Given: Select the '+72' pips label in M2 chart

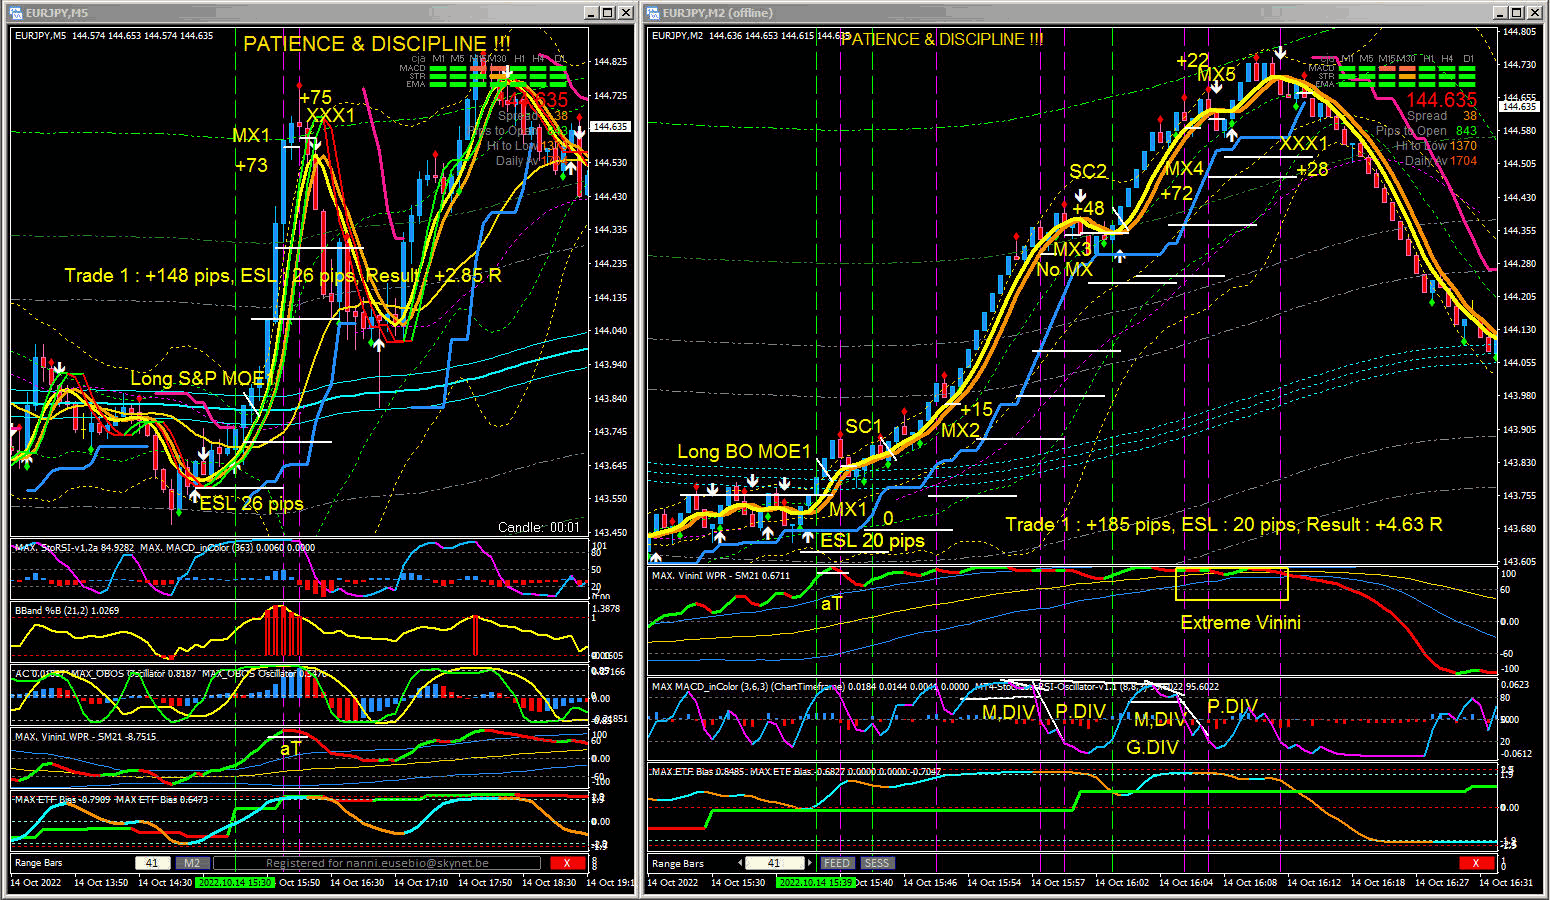Looking at the screenshot, I should (1176, 193).
